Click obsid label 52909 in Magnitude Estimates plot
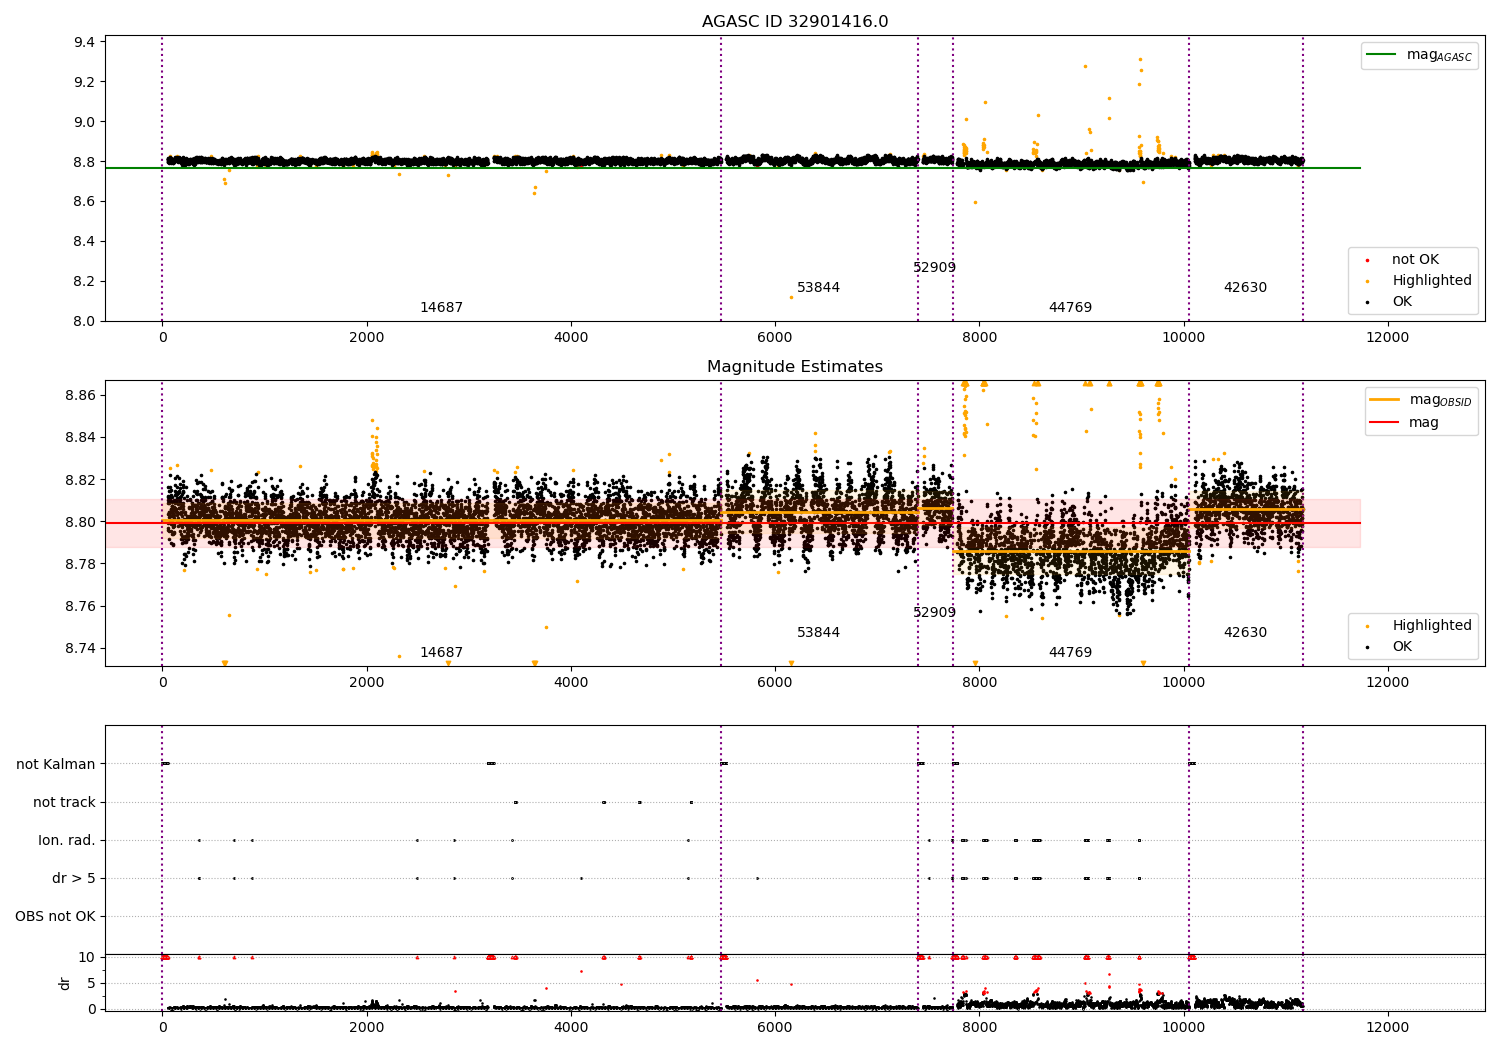 click(934, 613)
